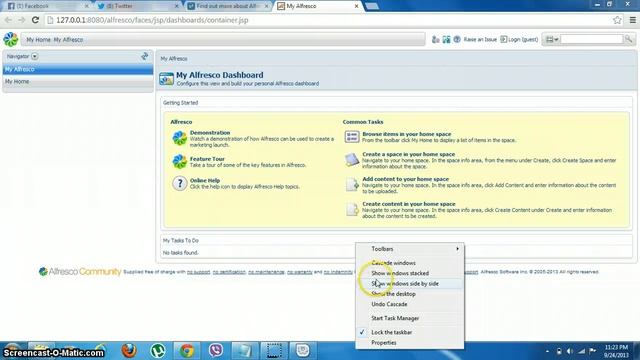
Task: Click the Add content document icon
Action: point(352,184)
